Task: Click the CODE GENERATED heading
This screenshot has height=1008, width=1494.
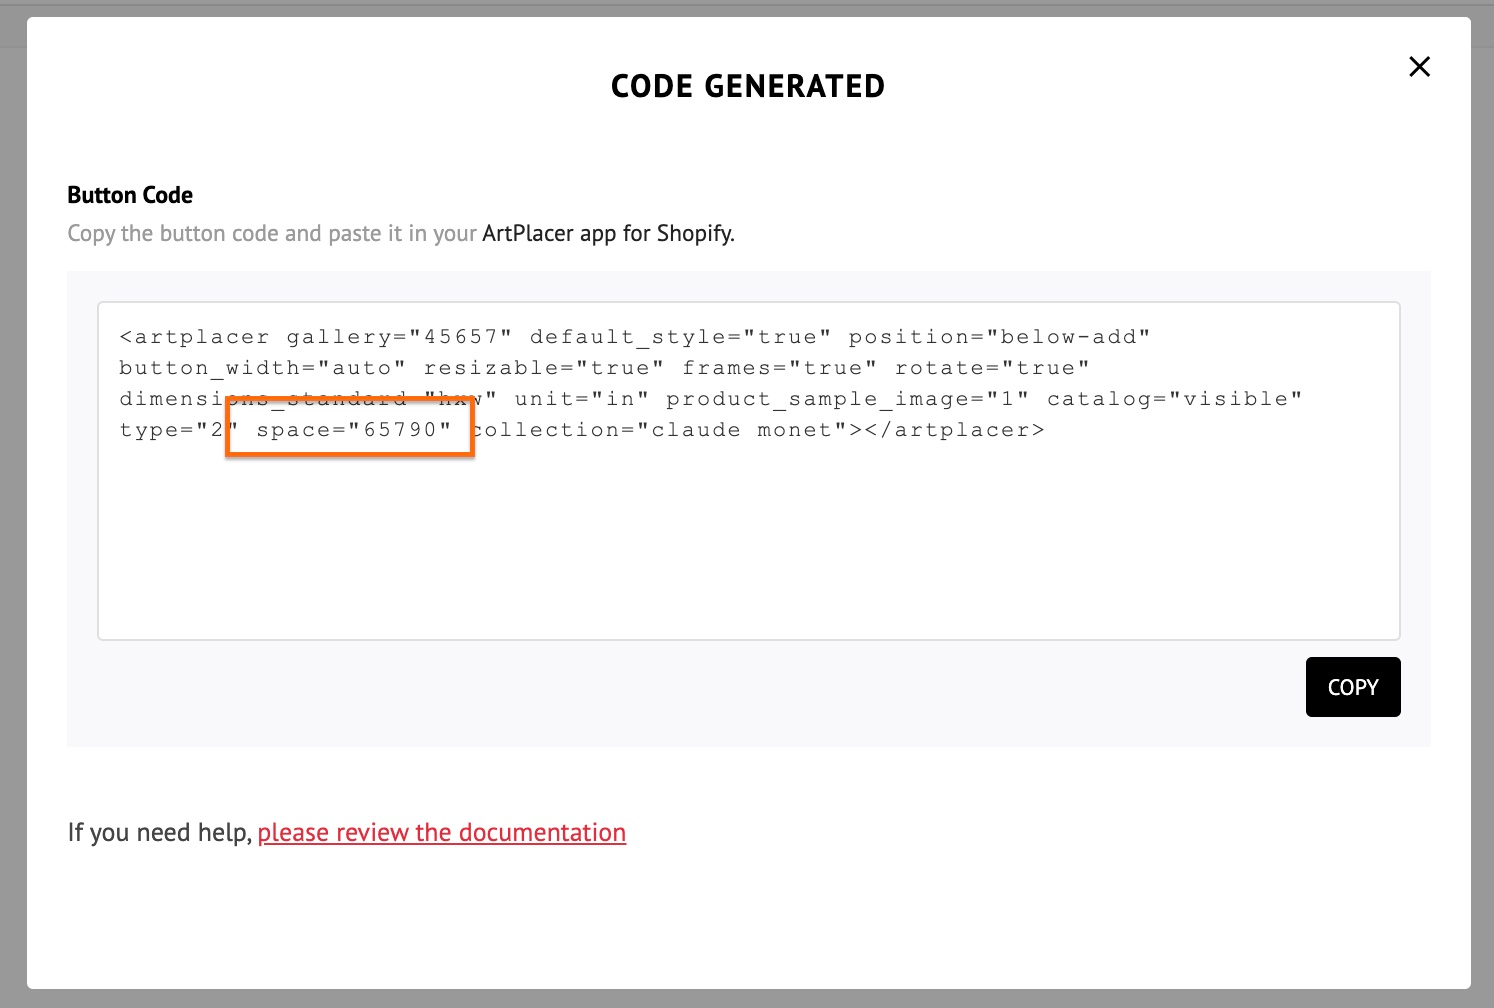Action: click(x=747, y=86)
